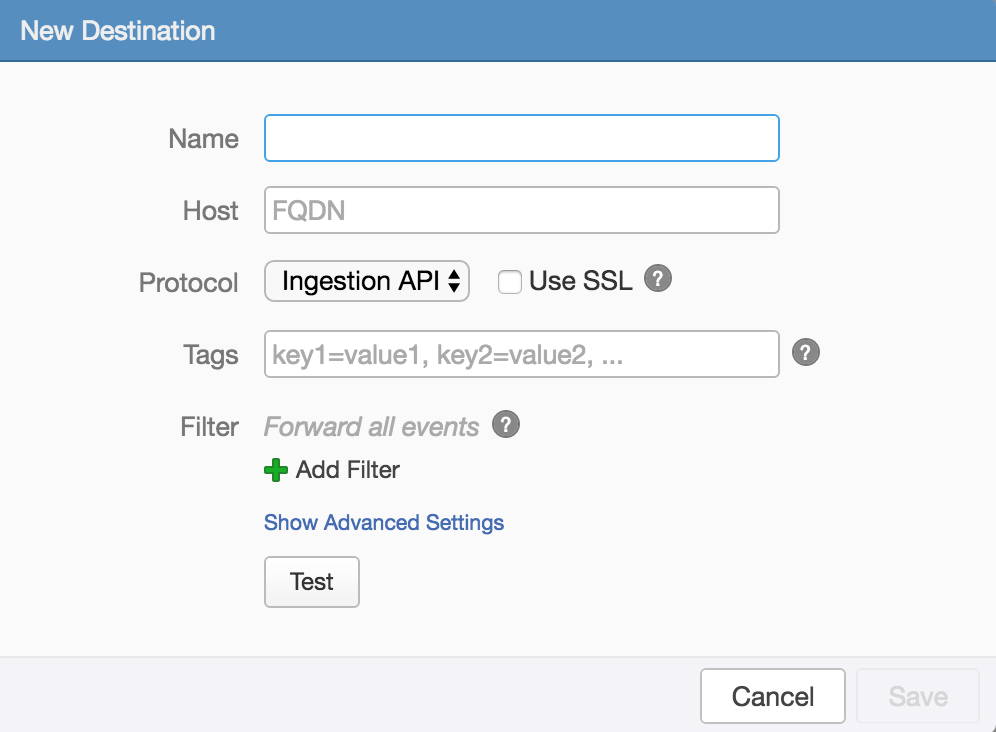Click the up-down arrows on the Protocol selector
This screenshot has height=732, width=996.
[454, 282]
